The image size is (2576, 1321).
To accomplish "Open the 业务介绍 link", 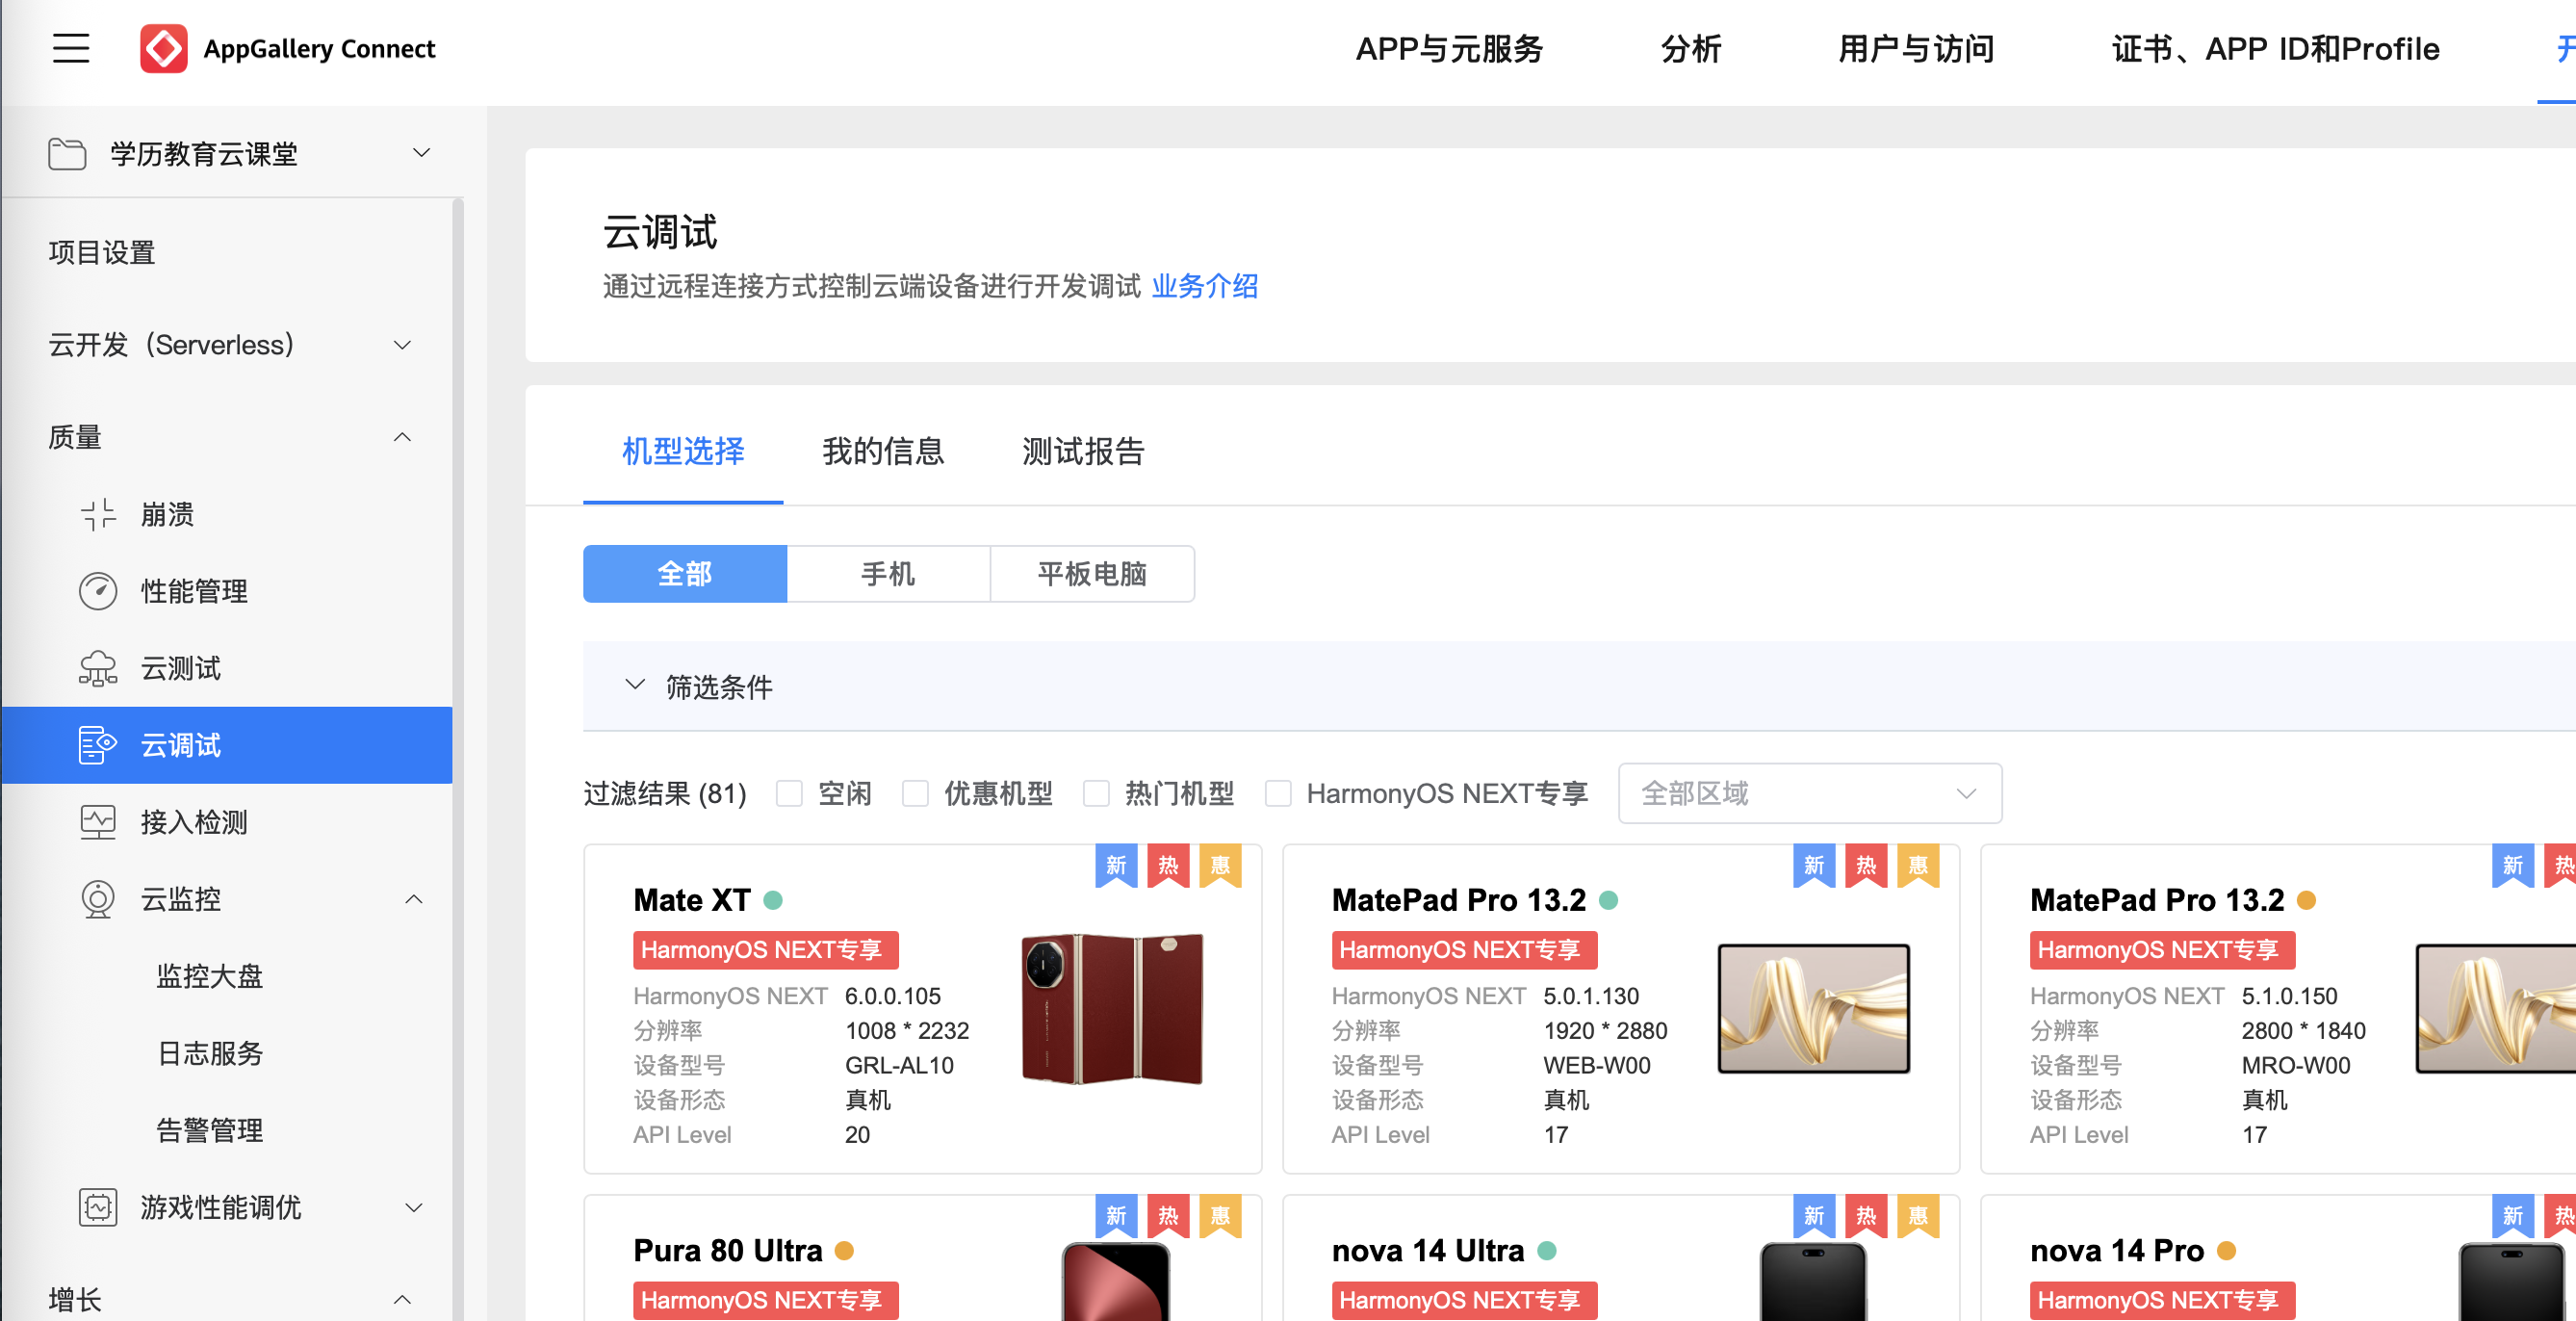I will (x=1204, y=286).
